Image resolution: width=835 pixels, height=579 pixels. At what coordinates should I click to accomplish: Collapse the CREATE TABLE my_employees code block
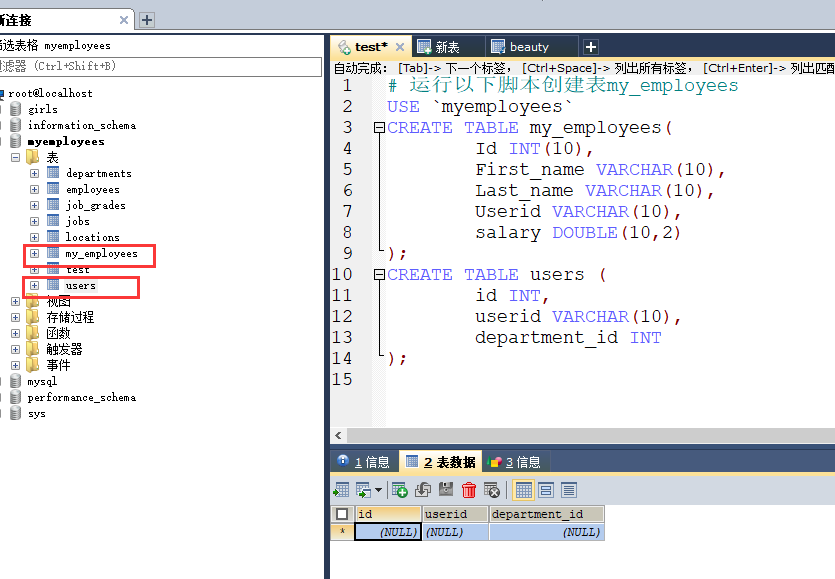click(379, 127)
